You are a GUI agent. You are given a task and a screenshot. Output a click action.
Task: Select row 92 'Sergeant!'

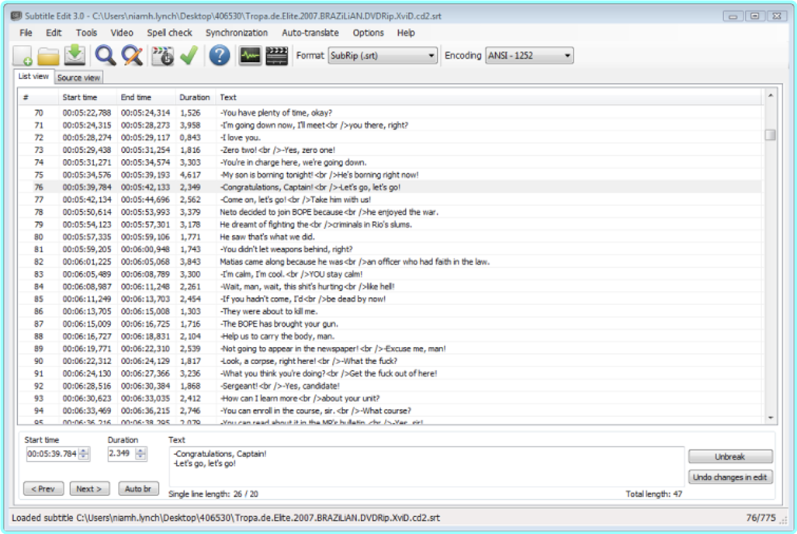coord(390,386)
